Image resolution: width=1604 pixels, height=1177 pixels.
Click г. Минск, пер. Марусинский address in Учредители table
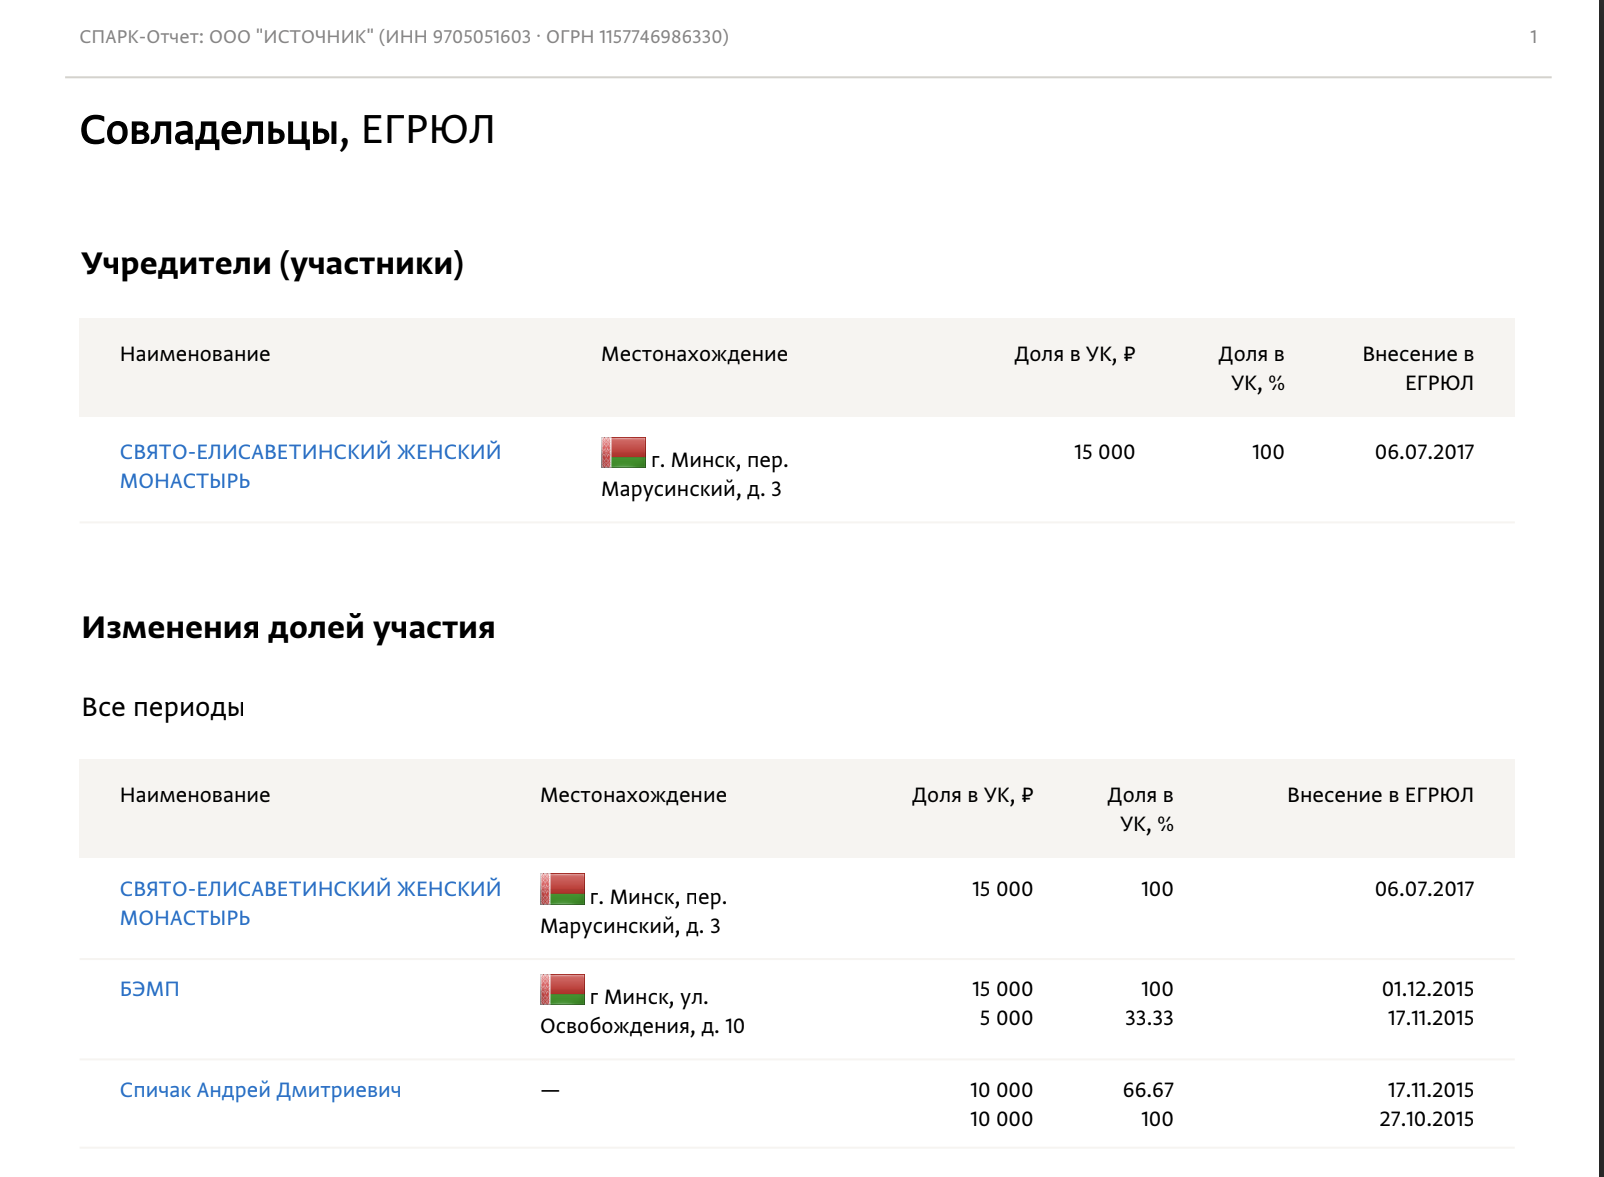[x=695, y=474]
